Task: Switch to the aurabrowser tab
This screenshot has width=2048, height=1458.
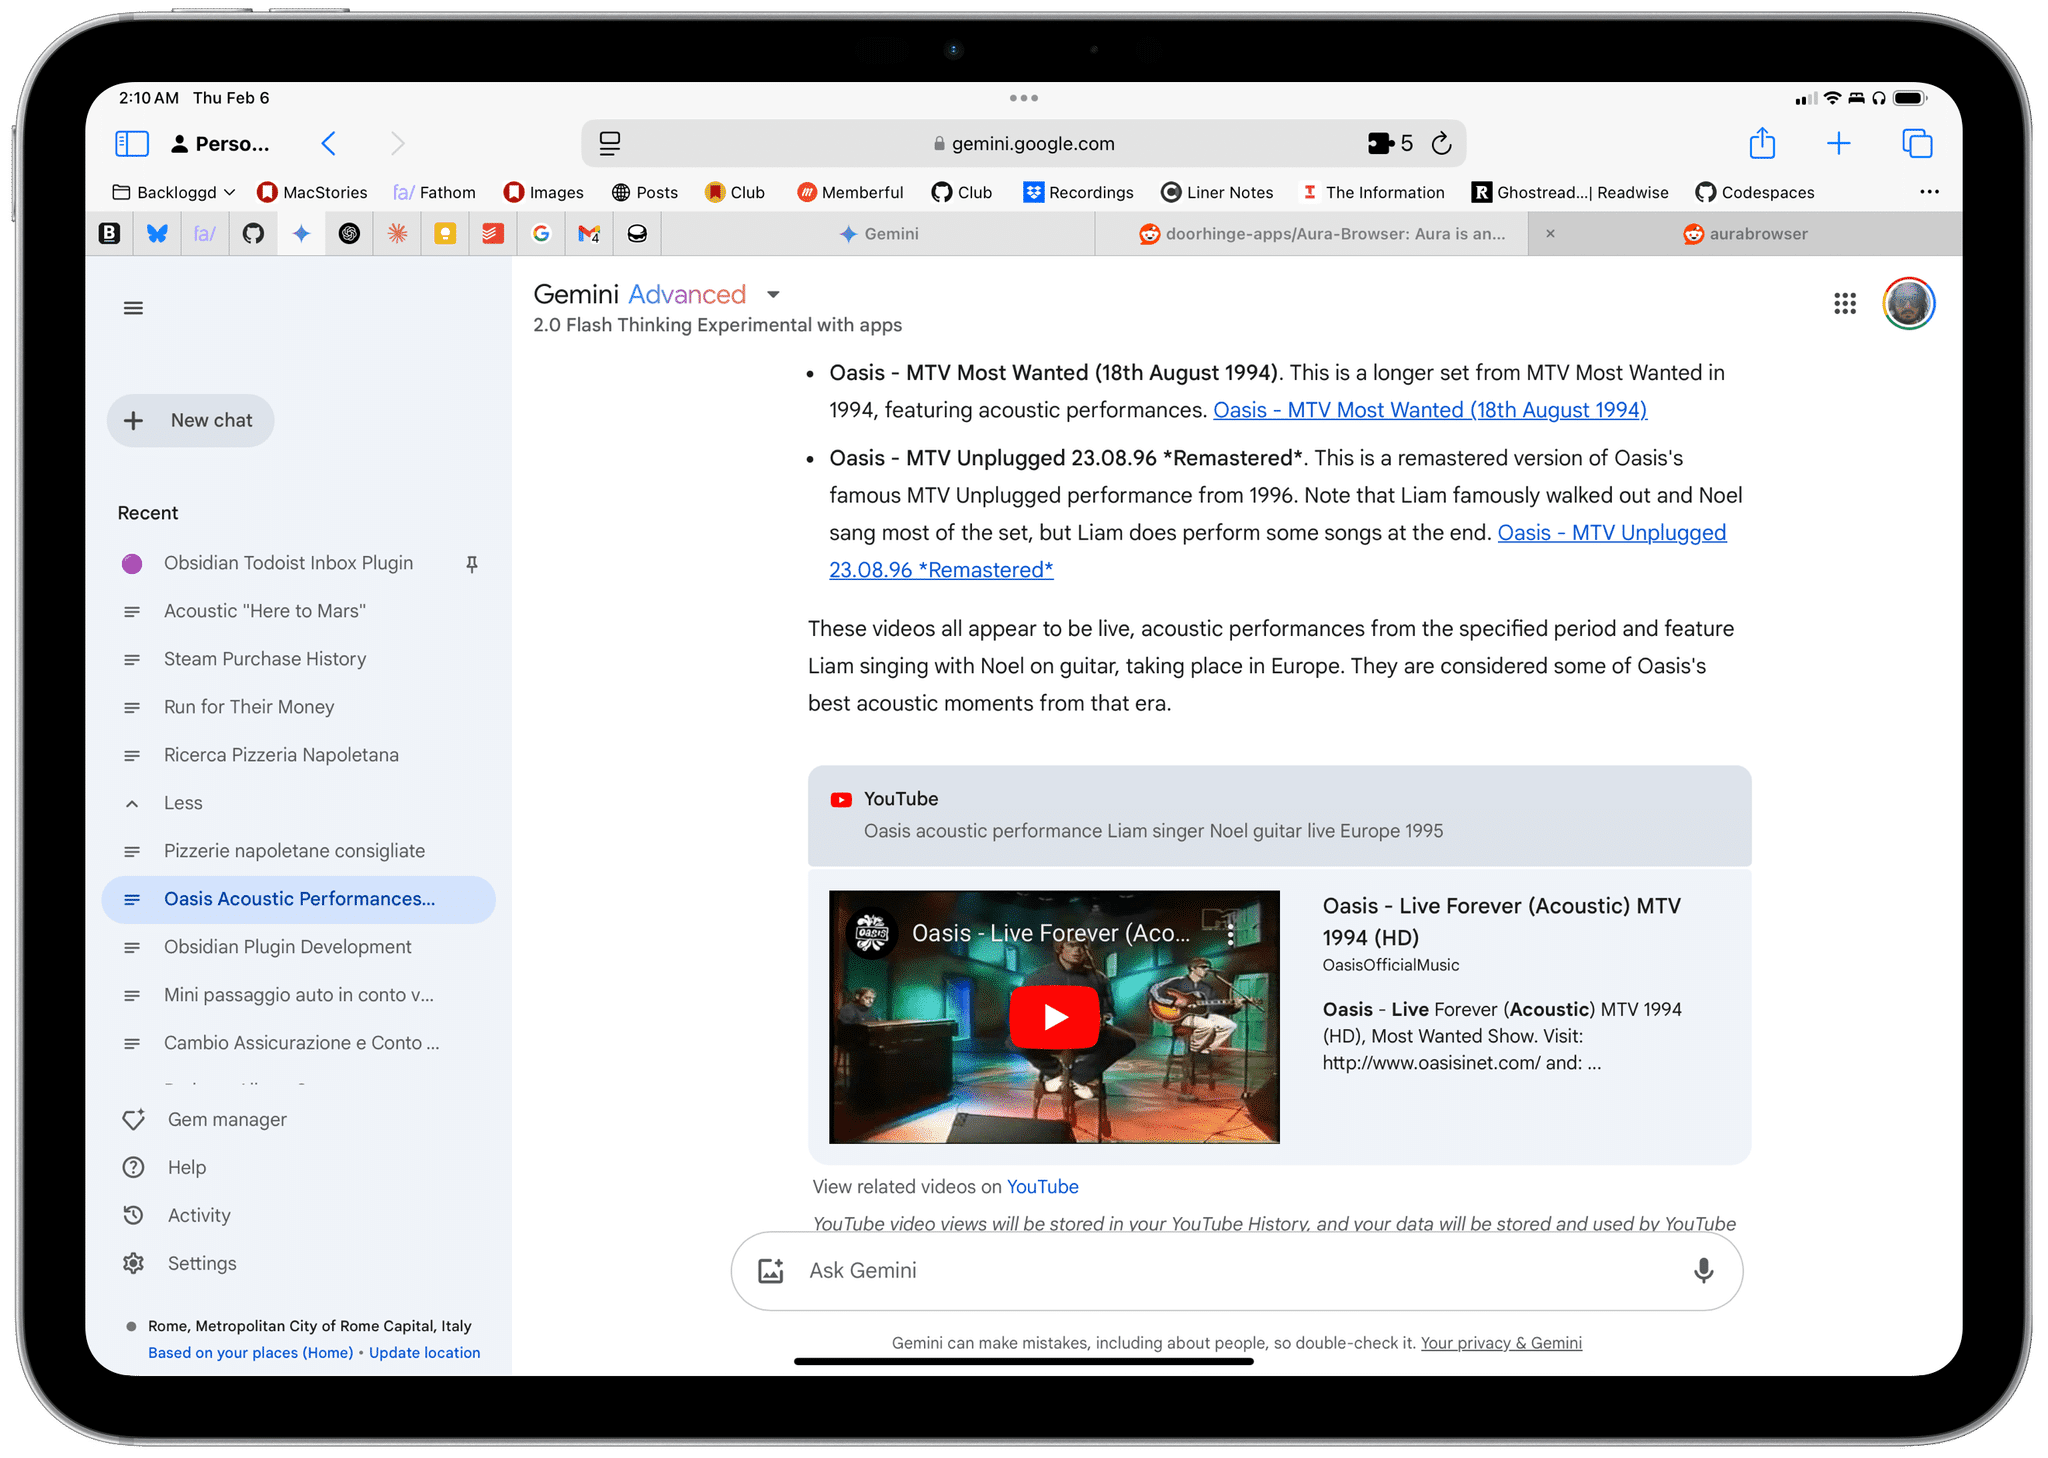Action: (1745, 234)
